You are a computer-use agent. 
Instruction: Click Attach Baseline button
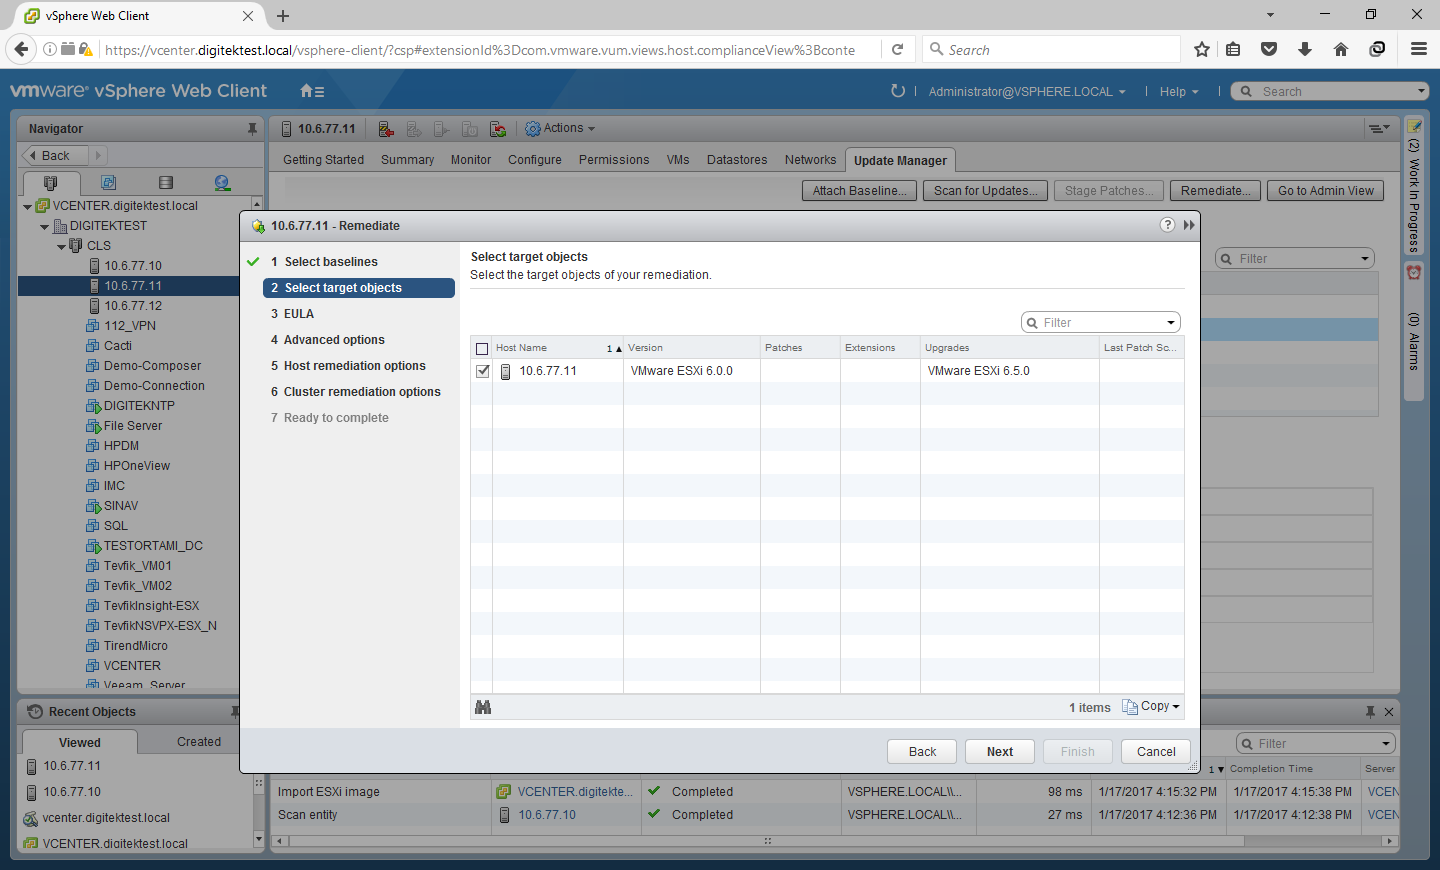coord(859,191)
